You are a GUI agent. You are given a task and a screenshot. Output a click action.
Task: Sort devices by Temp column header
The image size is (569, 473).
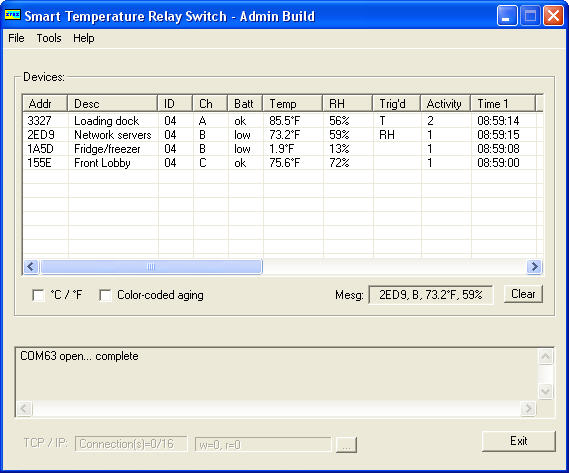[293, 103]
